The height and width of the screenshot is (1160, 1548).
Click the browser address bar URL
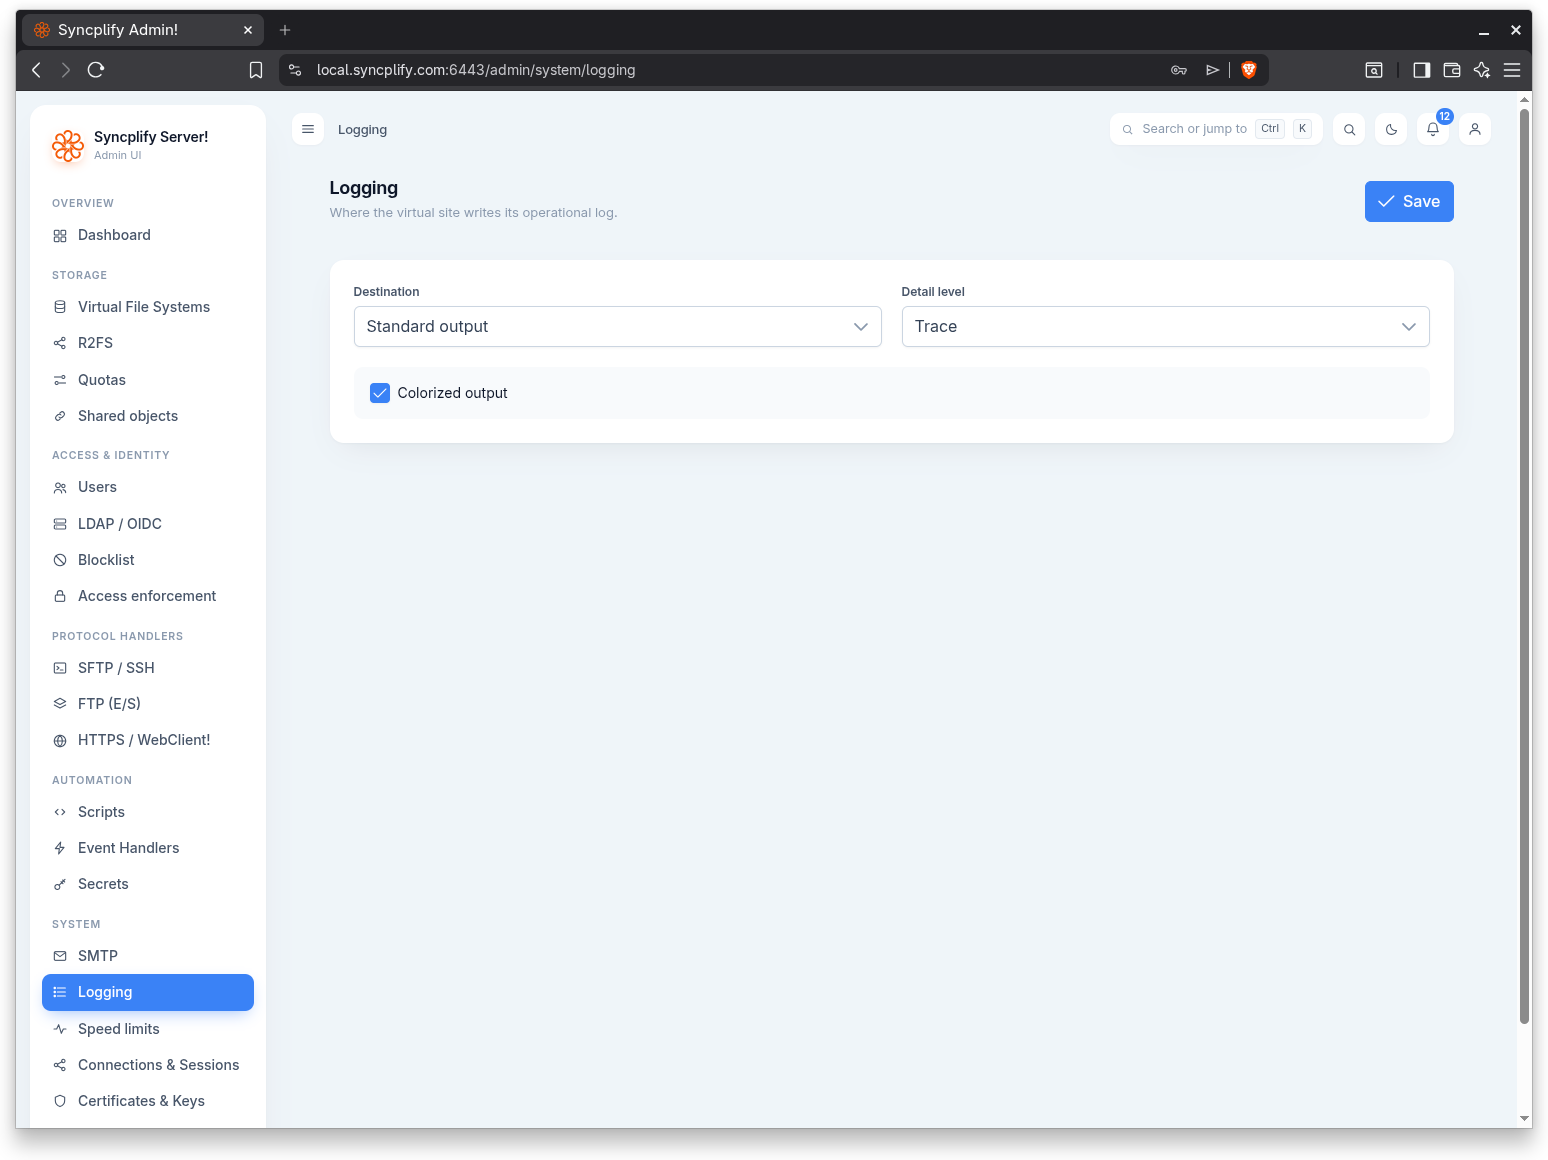coord(476,70)
